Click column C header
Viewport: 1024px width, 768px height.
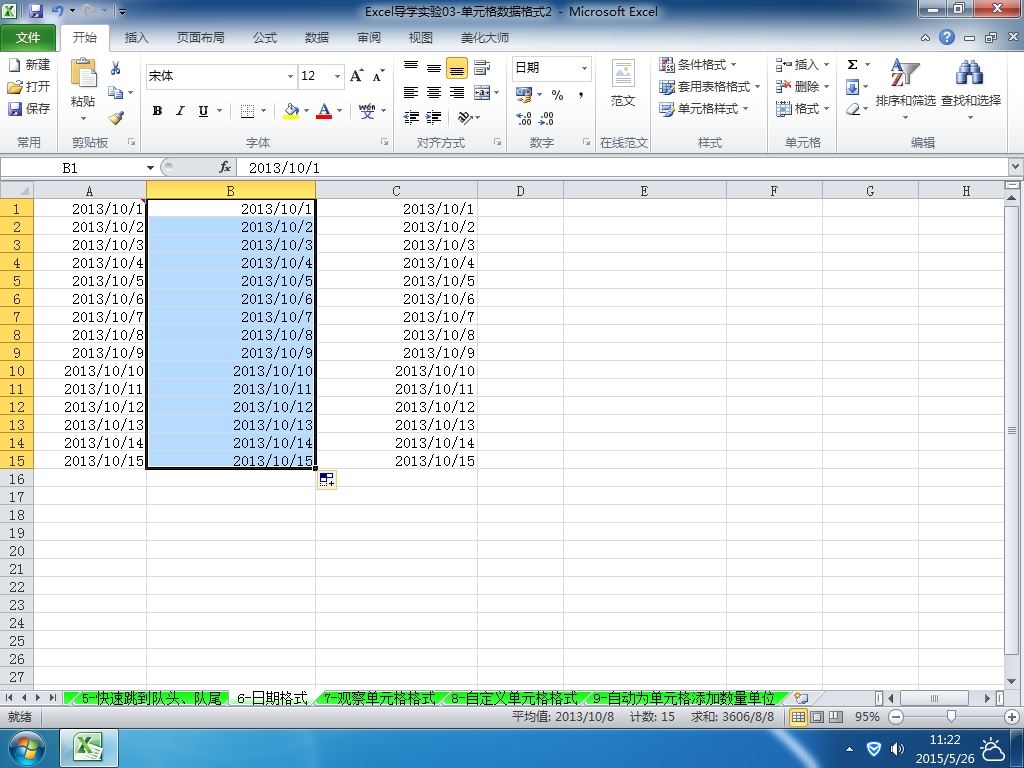click(396, 191)
